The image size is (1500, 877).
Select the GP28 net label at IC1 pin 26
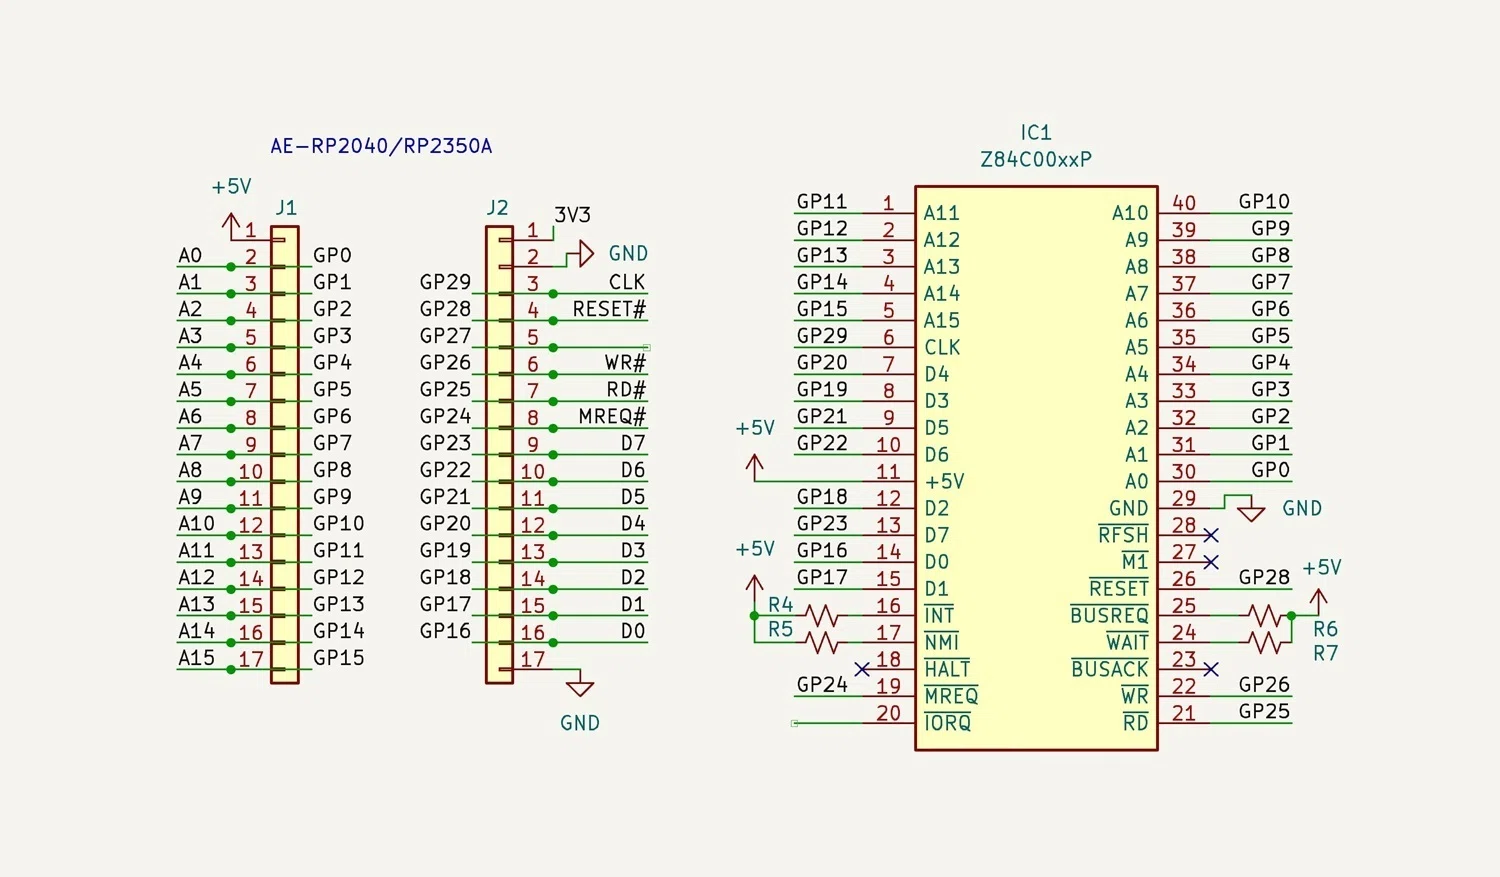click(x=1264, y=577)
